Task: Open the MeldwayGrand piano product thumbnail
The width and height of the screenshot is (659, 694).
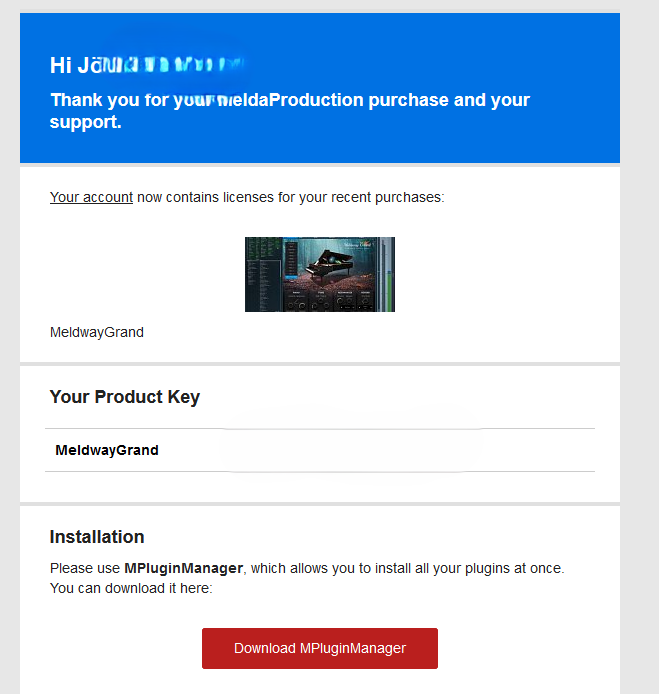Action: click(x=320, y=274)
